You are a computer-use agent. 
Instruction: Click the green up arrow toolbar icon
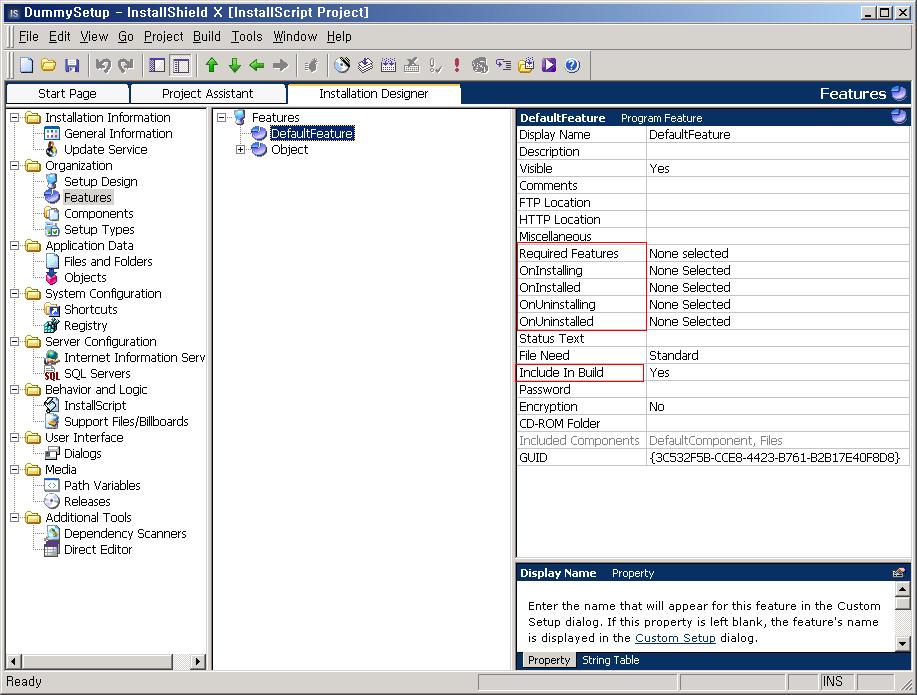coord(212,65)
